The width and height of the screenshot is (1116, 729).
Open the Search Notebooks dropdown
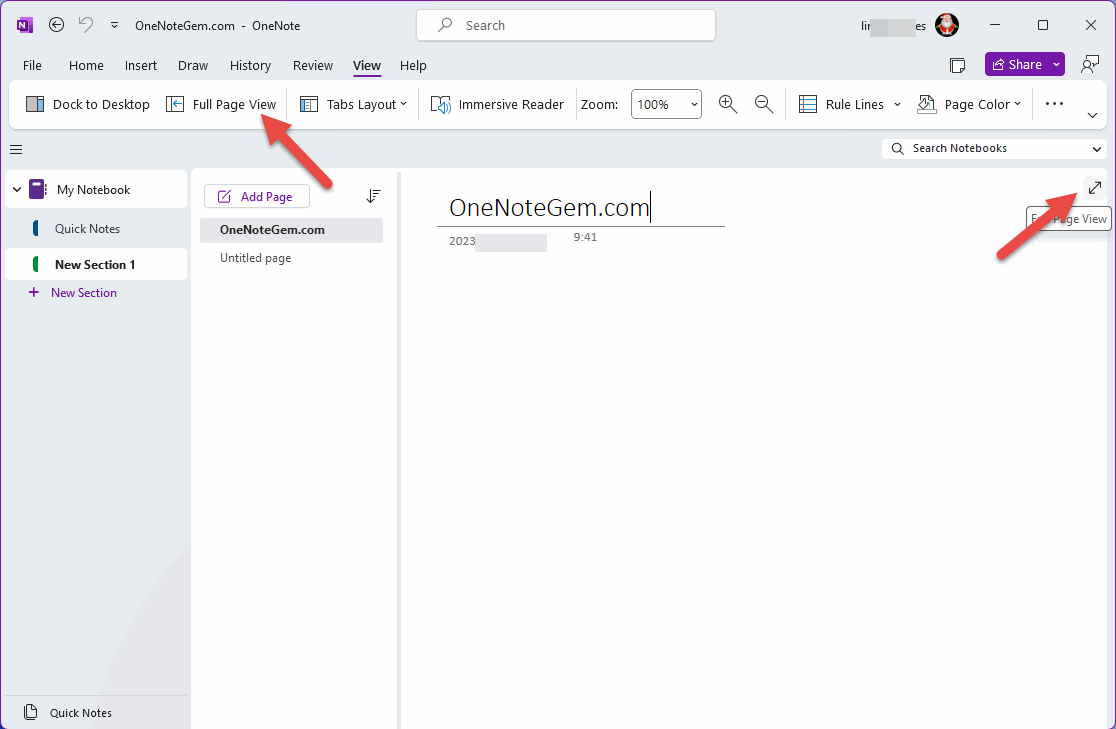click(1097, 148)
